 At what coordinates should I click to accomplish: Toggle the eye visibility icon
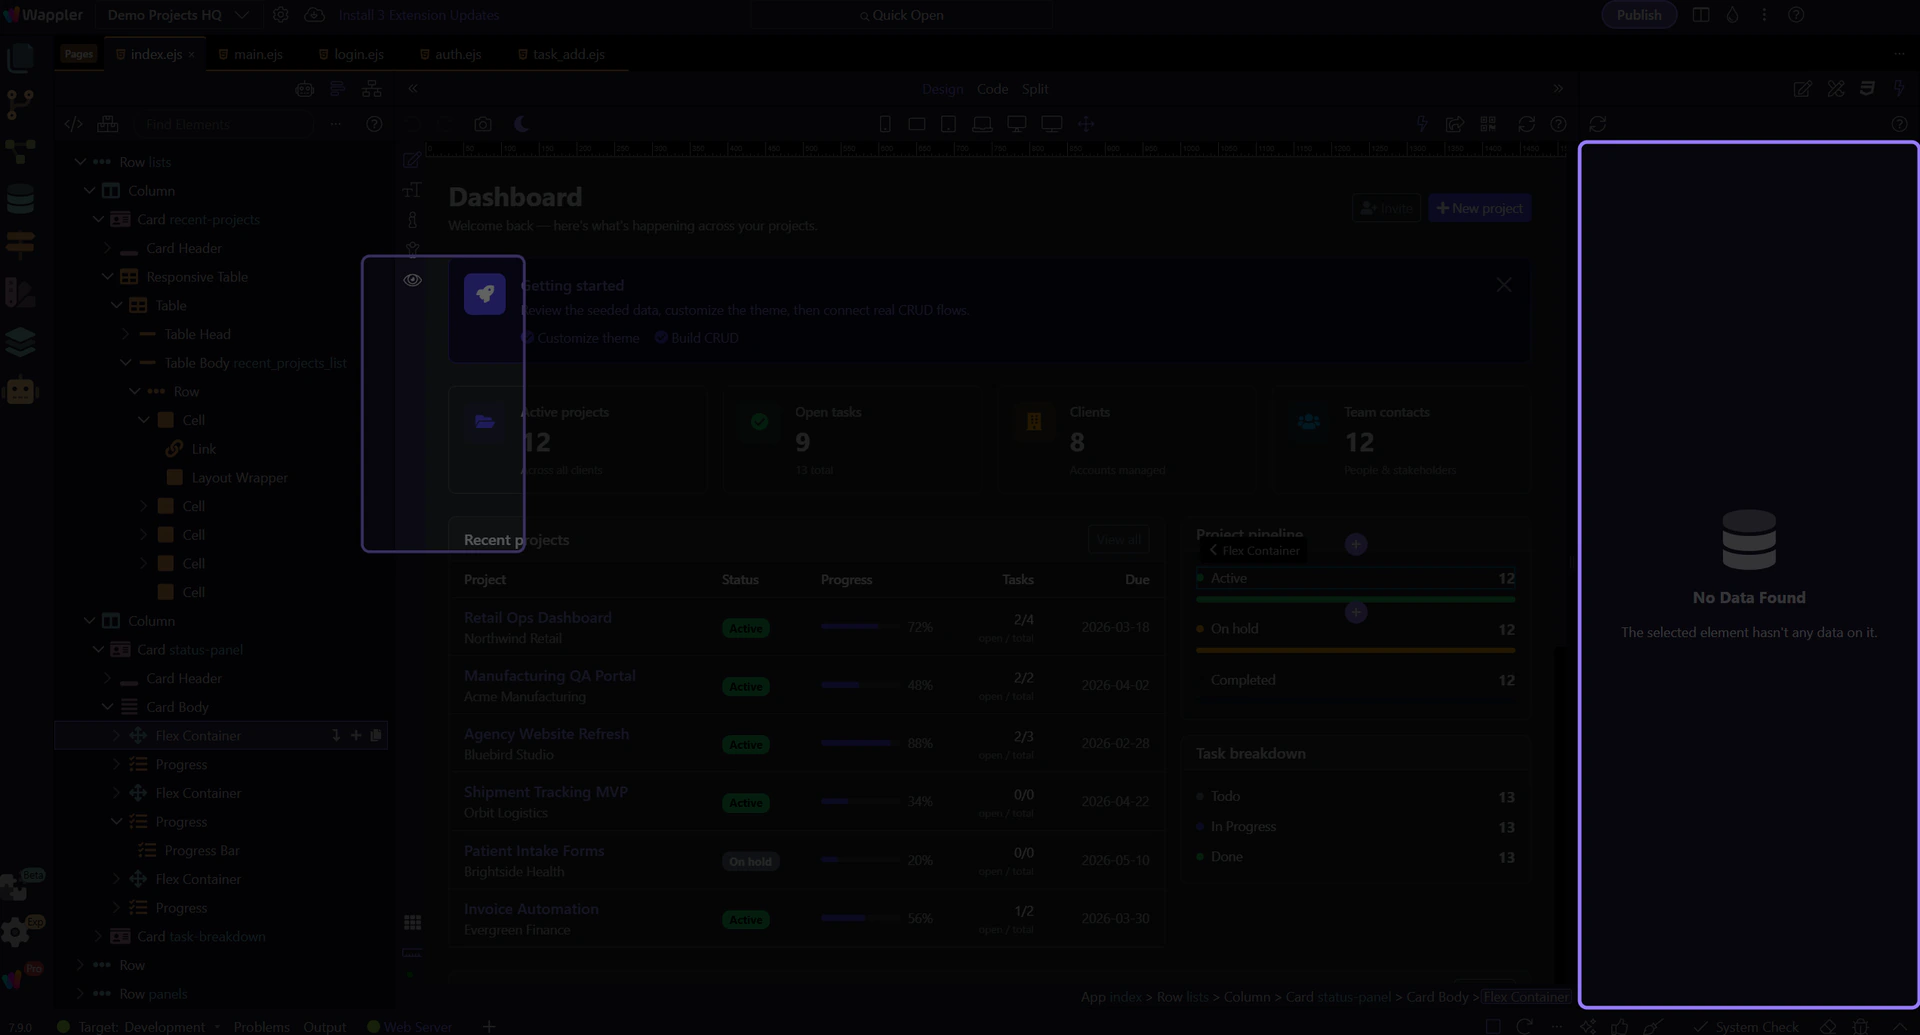[x=412, y=280]
